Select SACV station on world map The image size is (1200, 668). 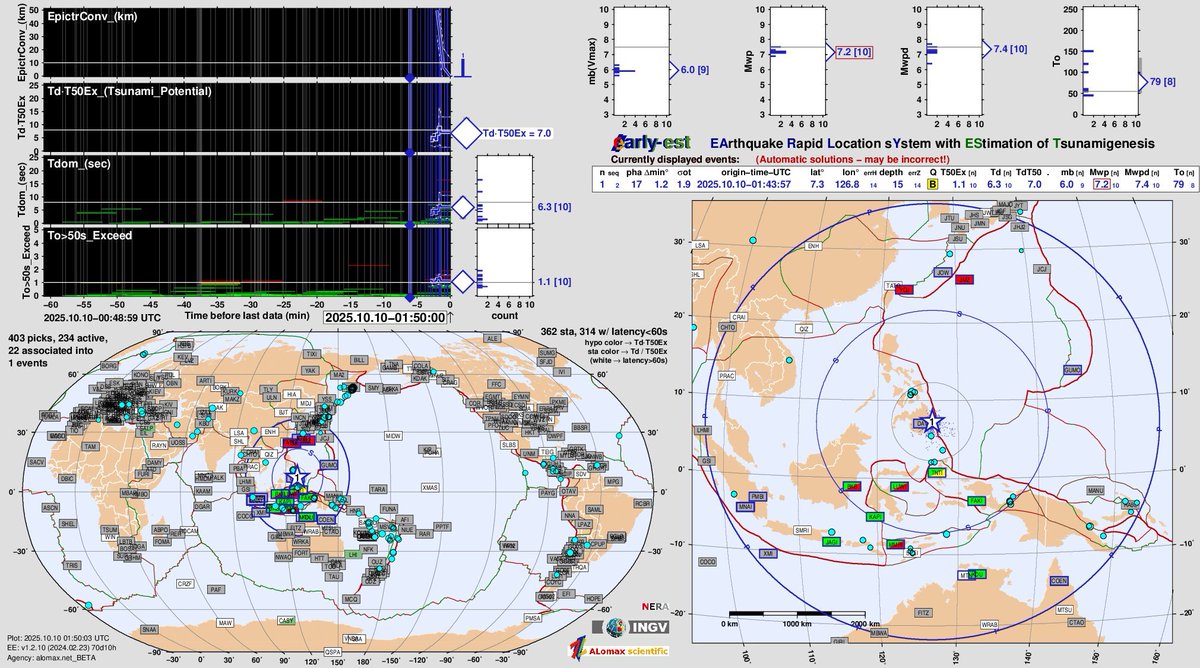point(37,463)
